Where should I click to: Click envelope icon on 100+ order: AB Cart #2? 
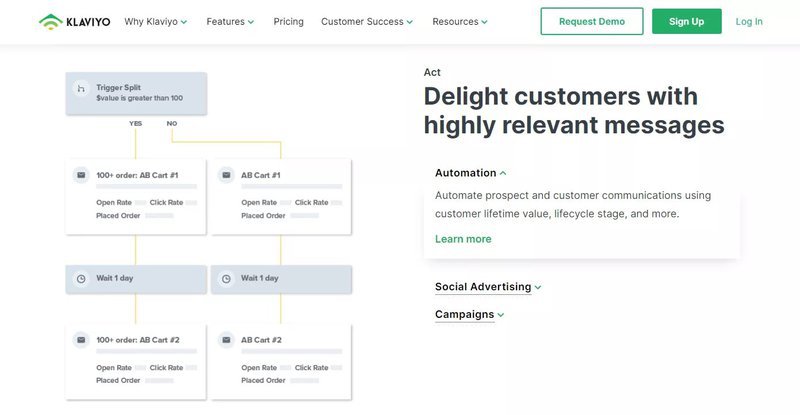pos(81,340)
